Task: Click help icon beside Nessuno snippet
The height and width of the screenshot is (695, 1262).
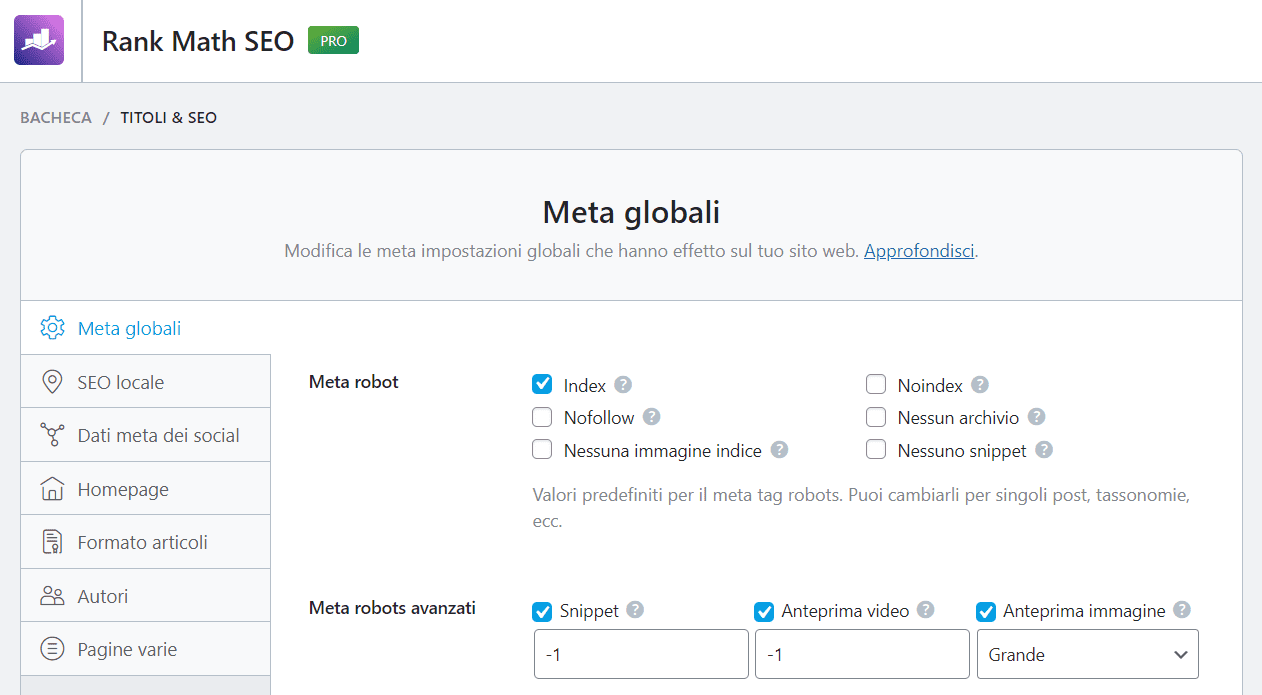Action: pyautogui.click(x=1044, y=450)
